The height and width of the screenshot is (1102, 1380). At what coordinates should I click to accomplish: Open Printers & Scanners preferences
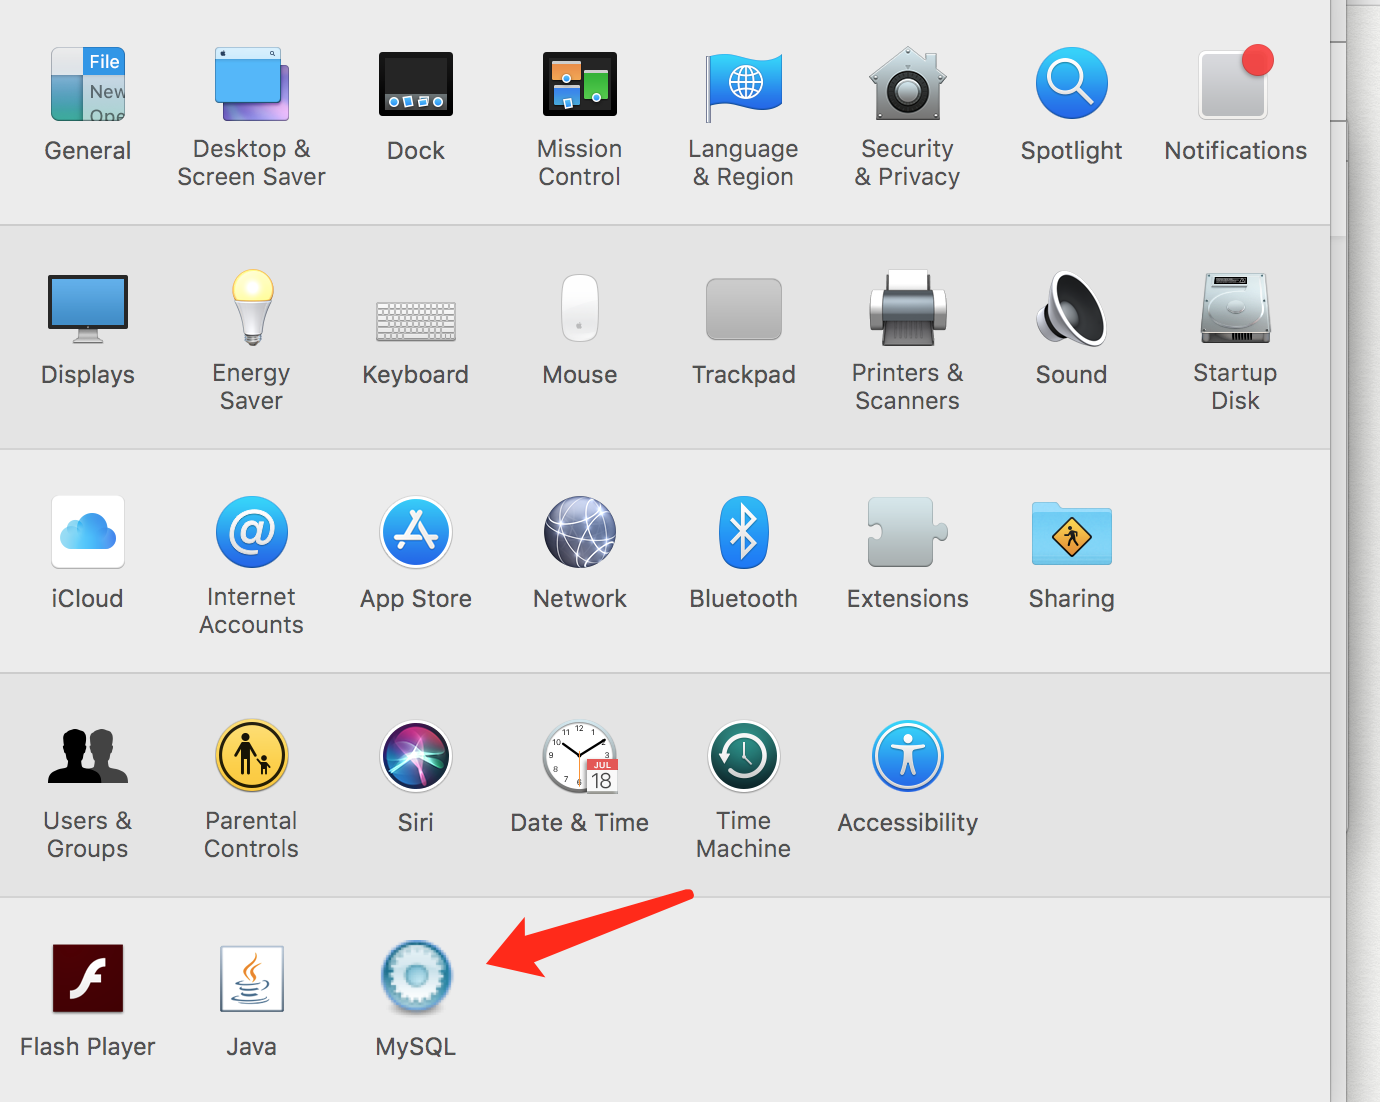907,308
